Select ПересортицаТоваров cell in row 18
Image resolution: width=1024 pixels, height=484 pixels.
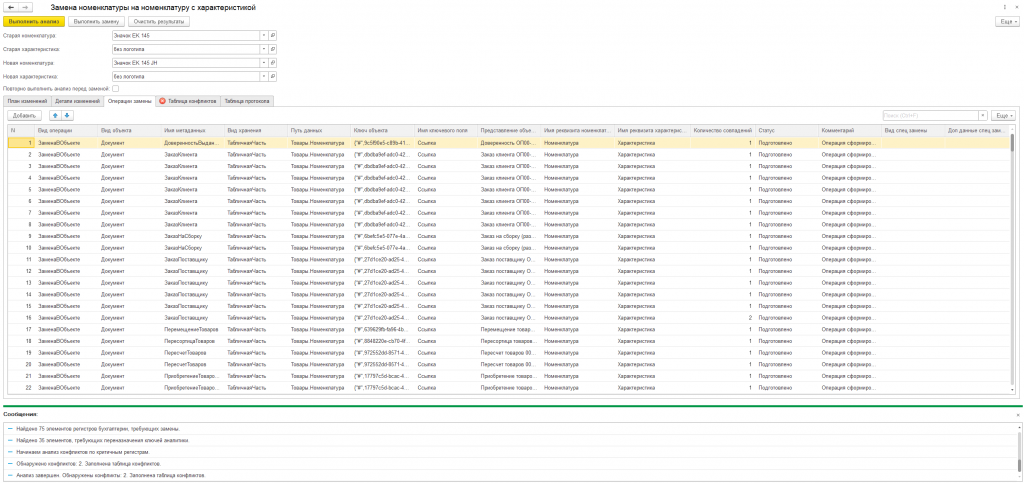click(192, 341)
